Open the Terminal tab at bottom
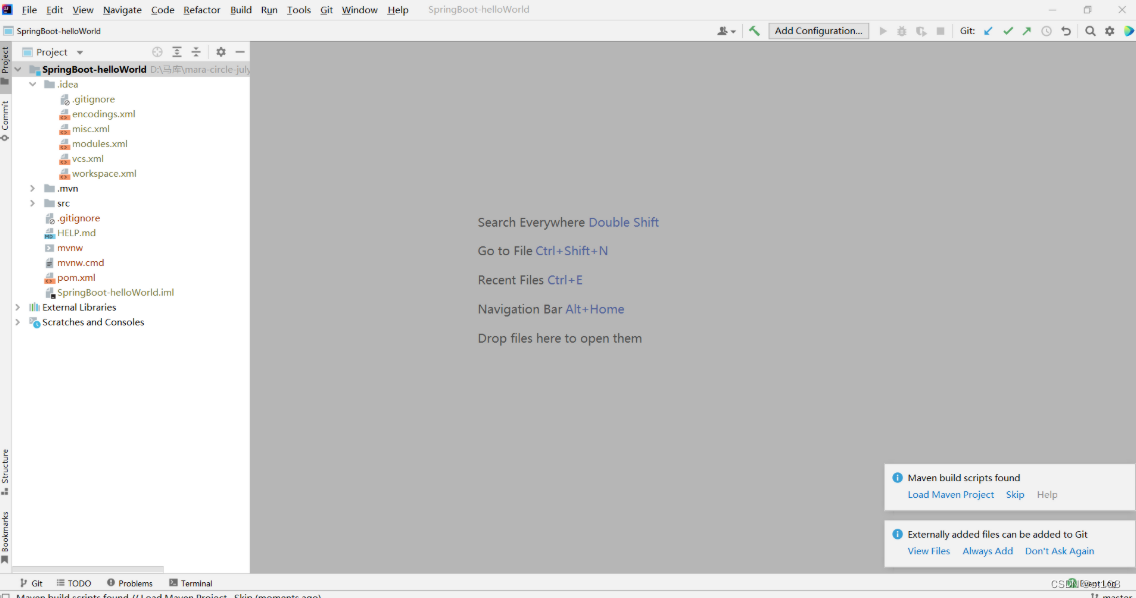This screenshot has width=1136, height=598. tap(191, 583)
